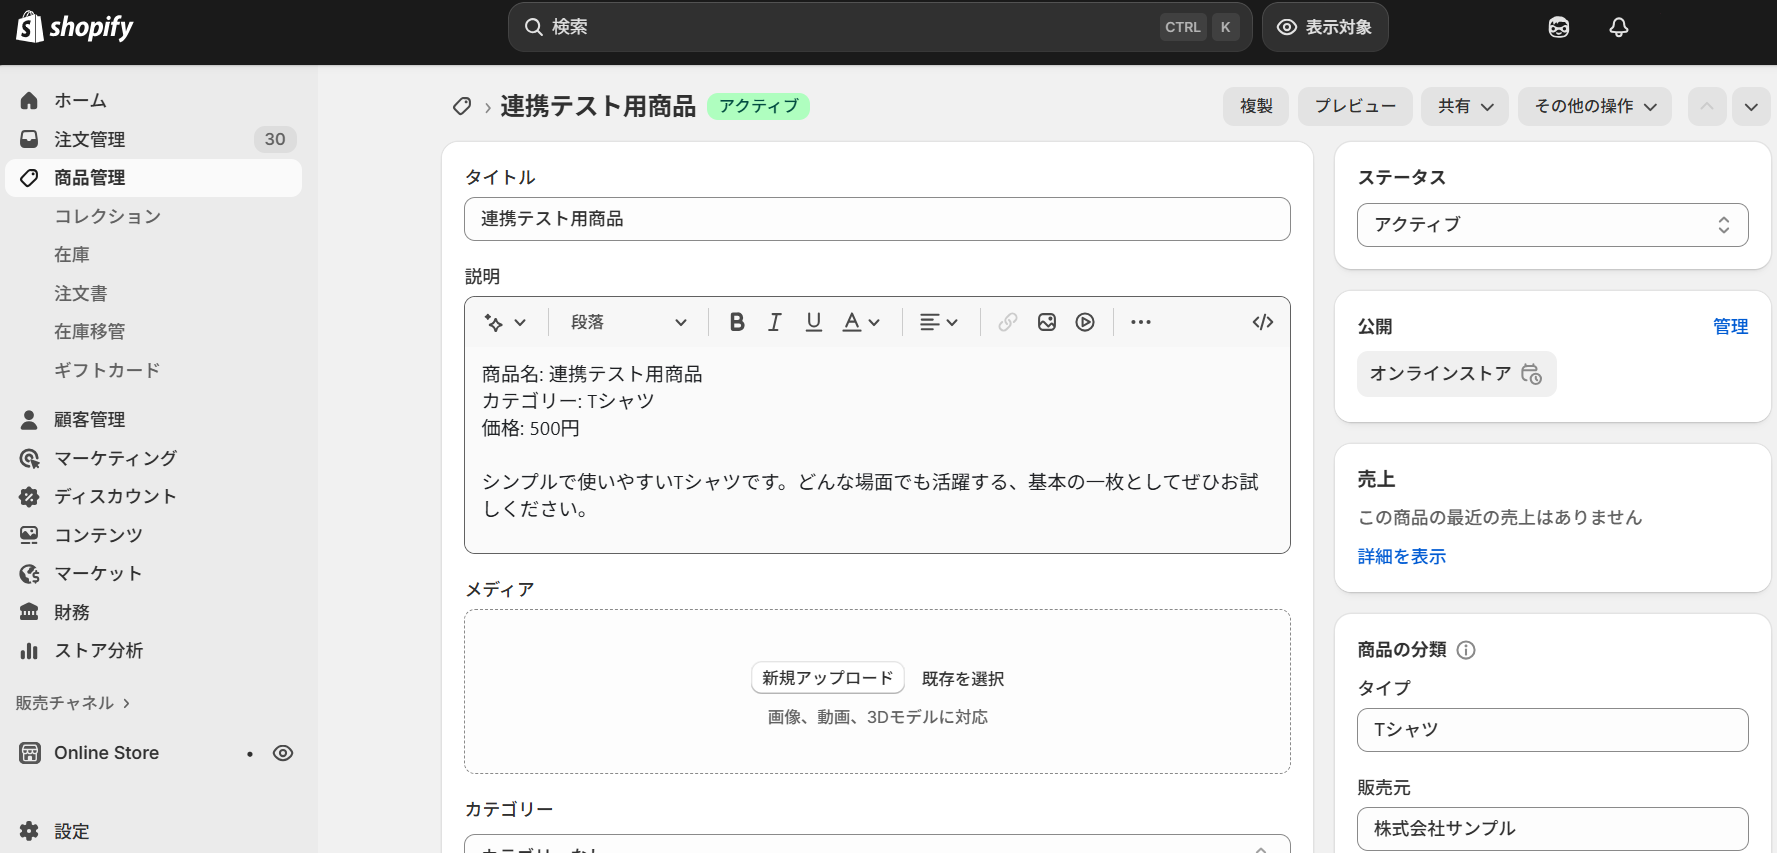Screen dimensions: 1777x853
Task: Open the AI magic text generator
Action: pyautogui.click(x=505, y=322)
